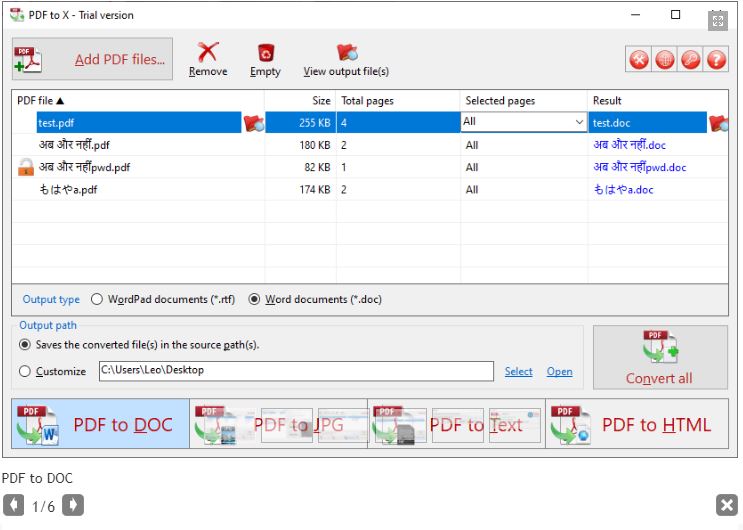Viewport: 743px width, 530px height.
Task: Click folder icon beside test.pdf
Action: click(x=254, y=123)
